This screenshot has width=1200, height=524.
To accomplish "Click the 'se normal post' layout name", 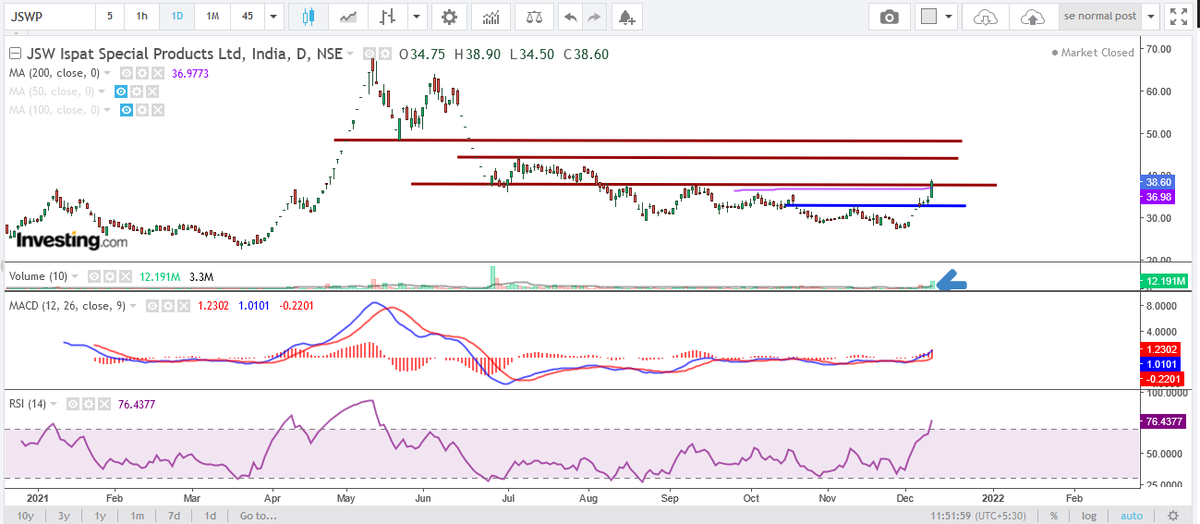I will [1100, 17].
